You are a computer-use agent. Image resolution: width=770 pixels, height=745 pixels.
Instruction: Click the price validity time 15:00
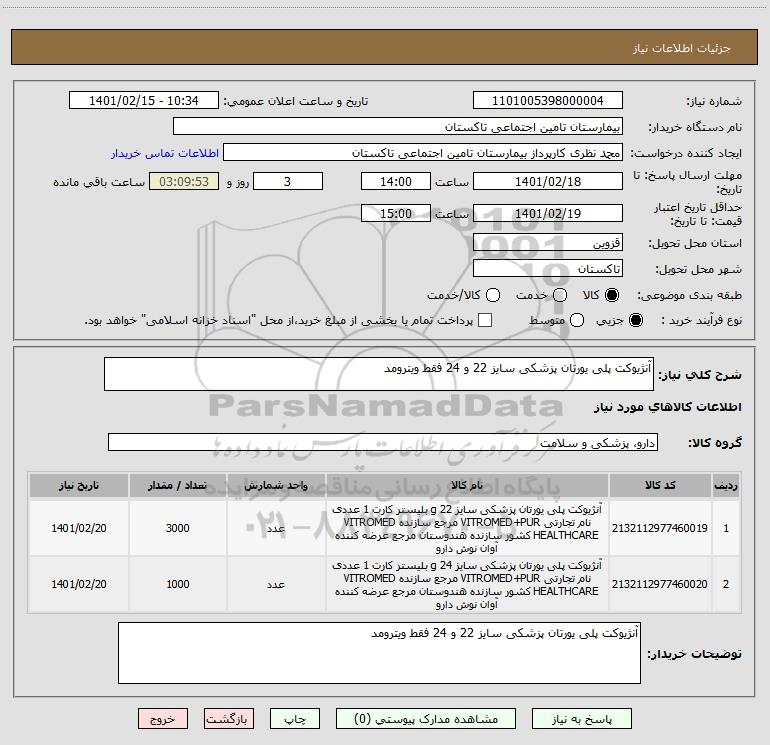coord(396,213)
